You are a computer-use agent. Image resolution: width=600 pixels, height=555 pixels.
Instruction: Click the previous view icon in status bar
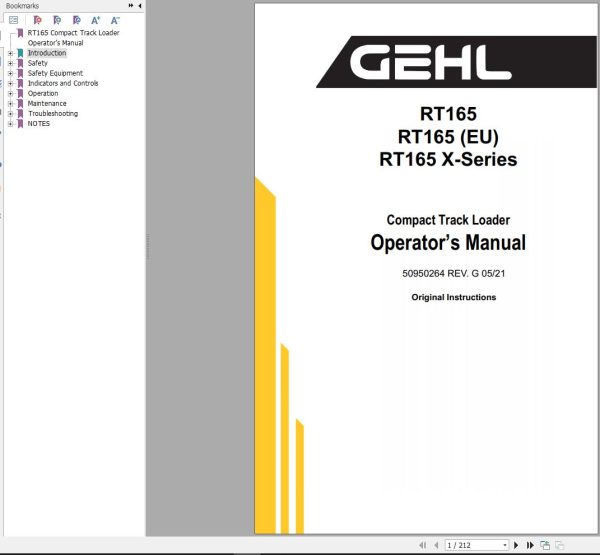point(545,545)
